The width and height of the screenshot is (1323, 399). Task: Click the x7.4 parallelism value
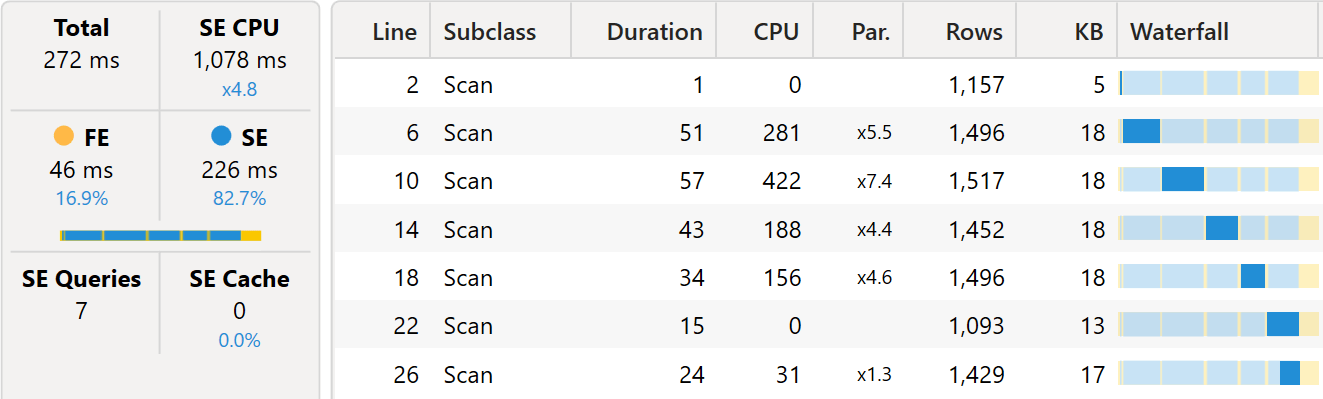[874, 181]
